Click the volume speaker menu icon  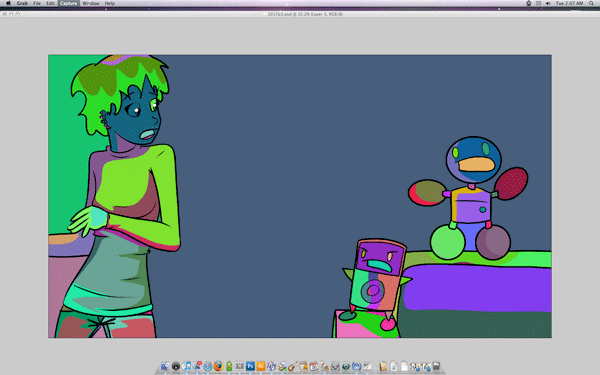548,3
